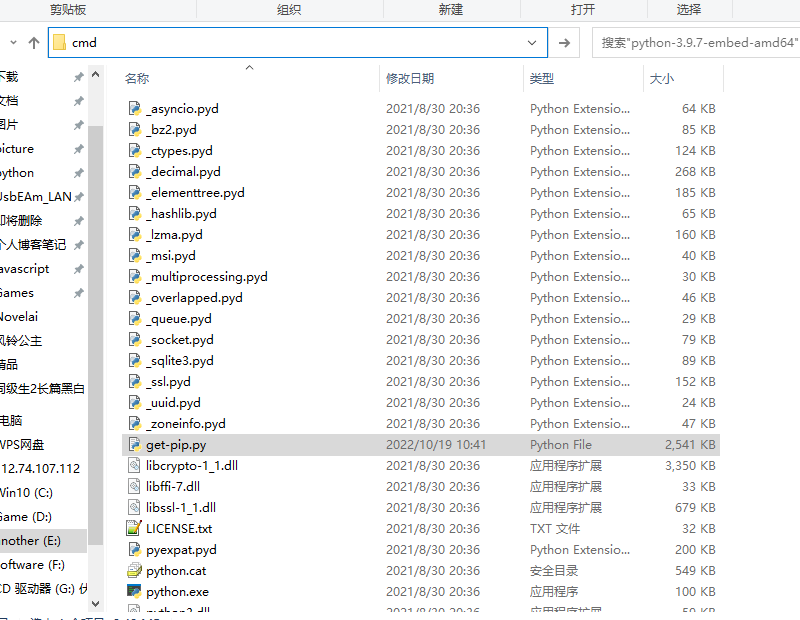Click the Go to arrow button
Image resolution: width=800 pixels, height=620 pixels.
coord(564,43)
